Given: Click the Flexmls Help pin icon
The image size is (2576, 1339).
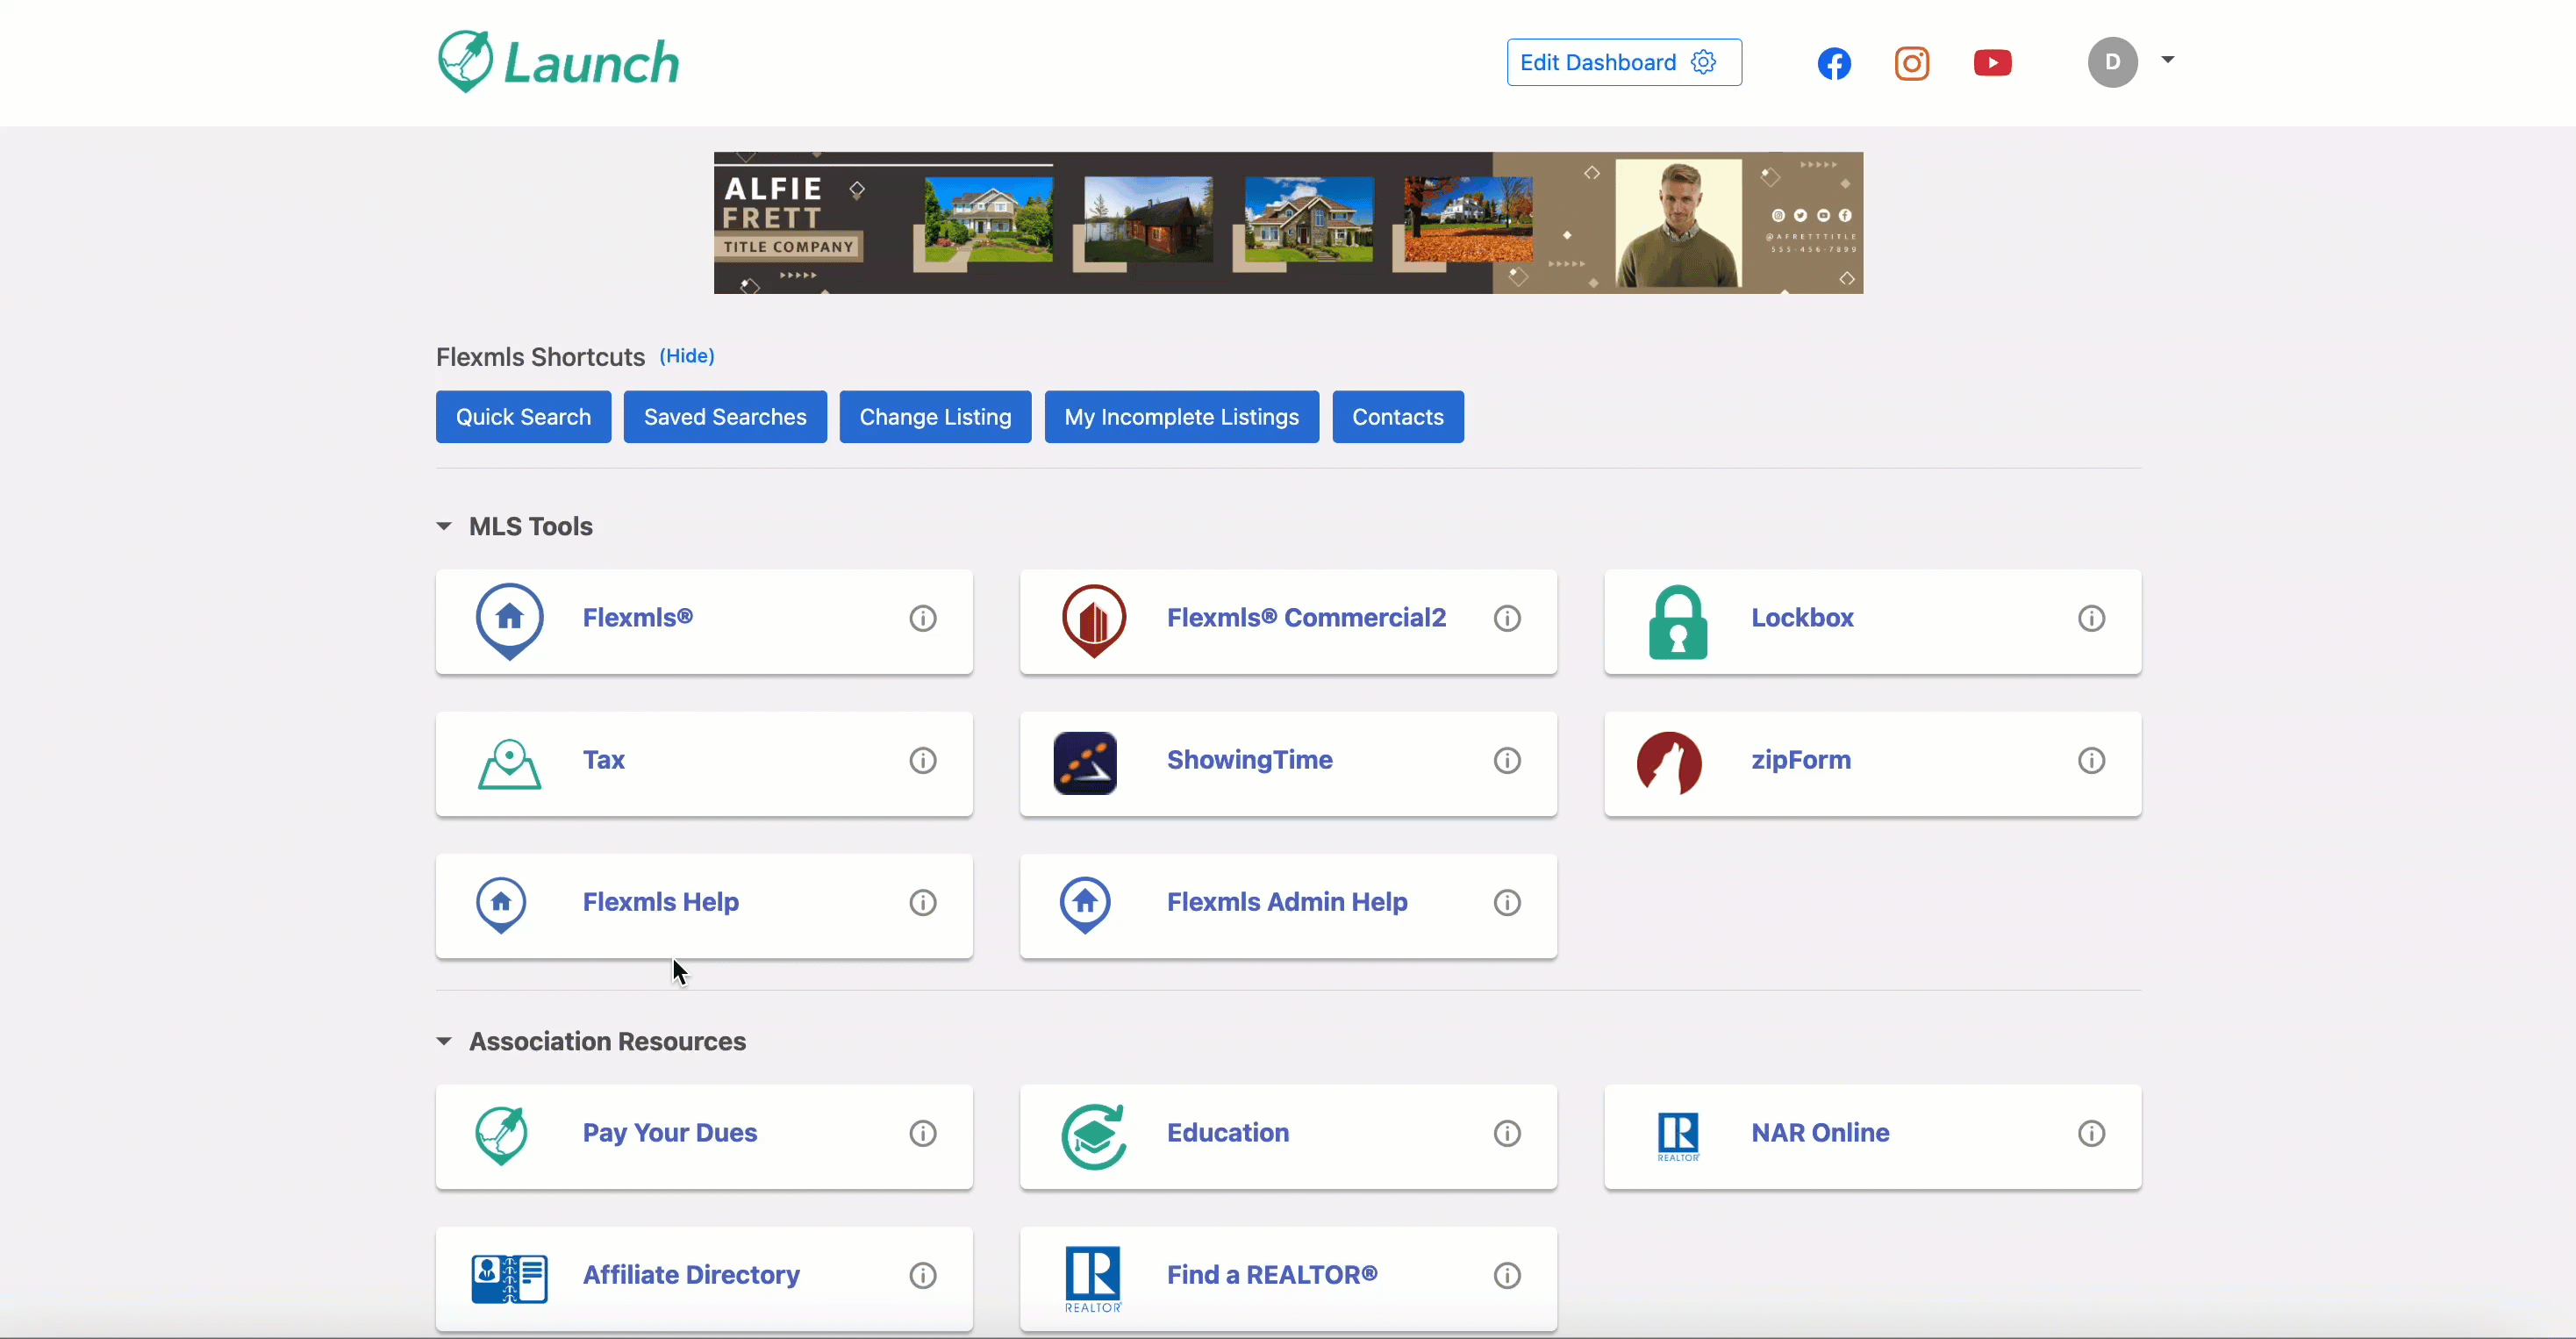Looking at the screenshot, I should tap(501, 904).
